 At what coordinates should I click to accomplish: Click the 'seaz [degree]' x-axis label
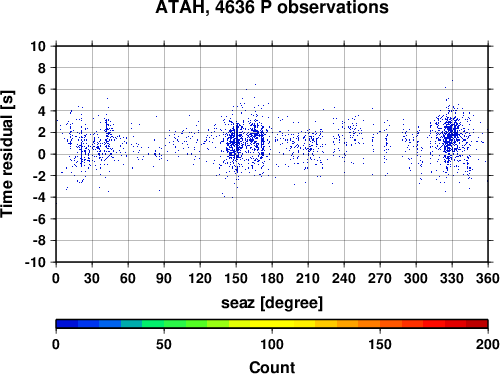click(272, 303)
